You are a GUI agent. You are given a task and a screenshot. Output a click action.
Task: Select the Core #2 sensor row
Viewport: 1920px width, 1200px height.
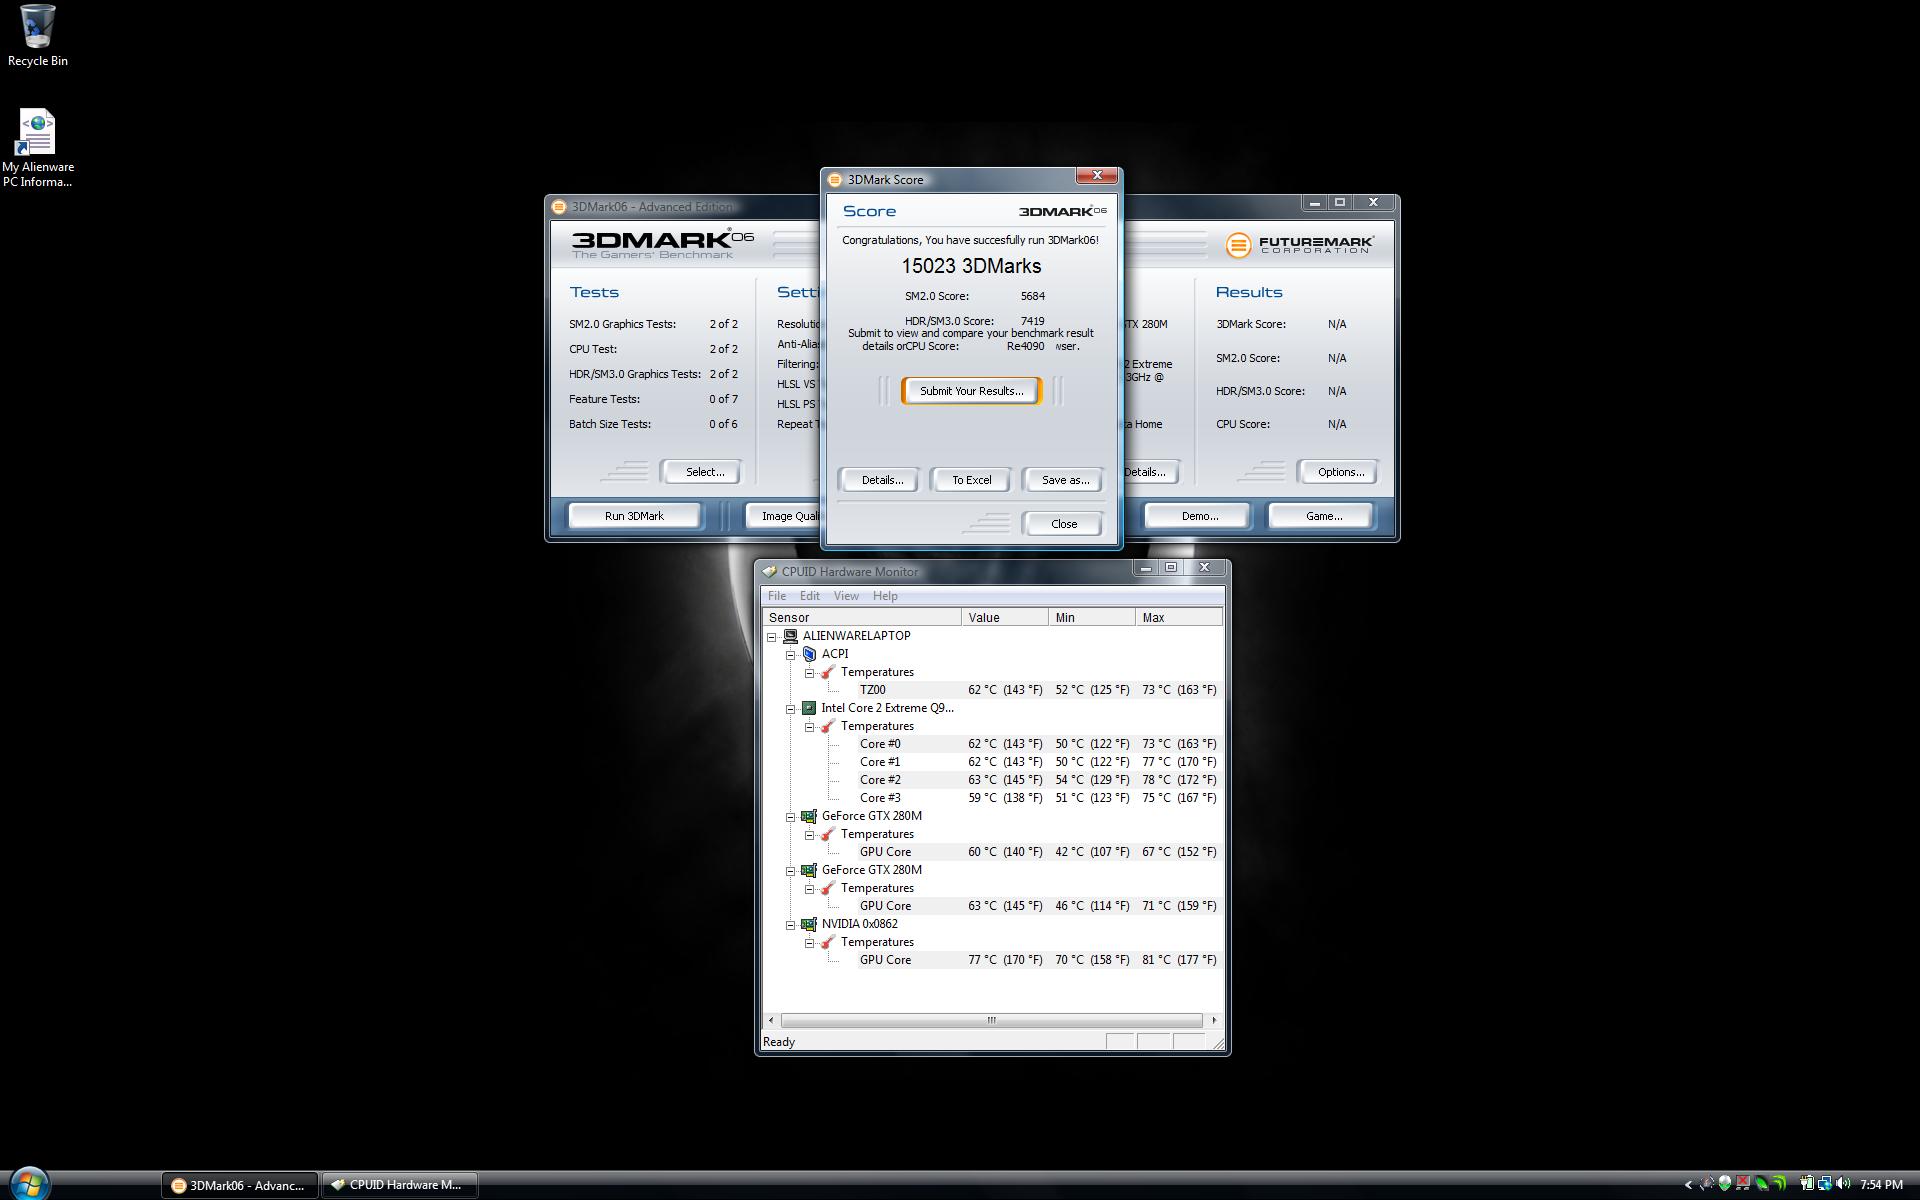pyautogui.click(x=1040, y=780)
